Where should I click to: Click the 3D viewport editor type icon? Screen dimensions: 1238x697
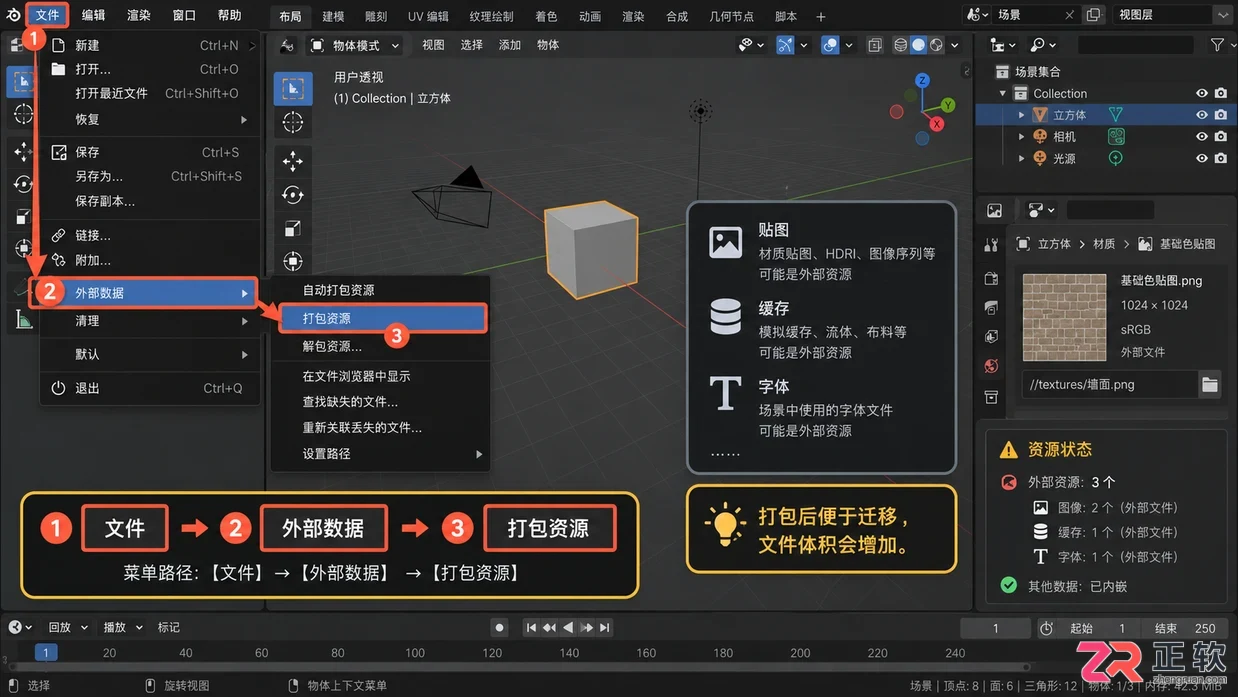[287, 45]
